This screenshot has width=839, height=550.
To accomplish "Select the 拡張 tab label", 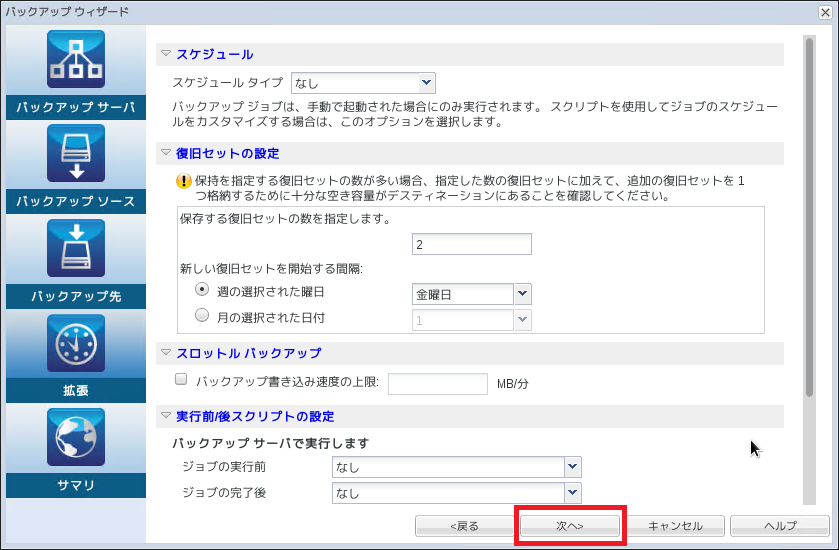I will [x=76, y=391].
